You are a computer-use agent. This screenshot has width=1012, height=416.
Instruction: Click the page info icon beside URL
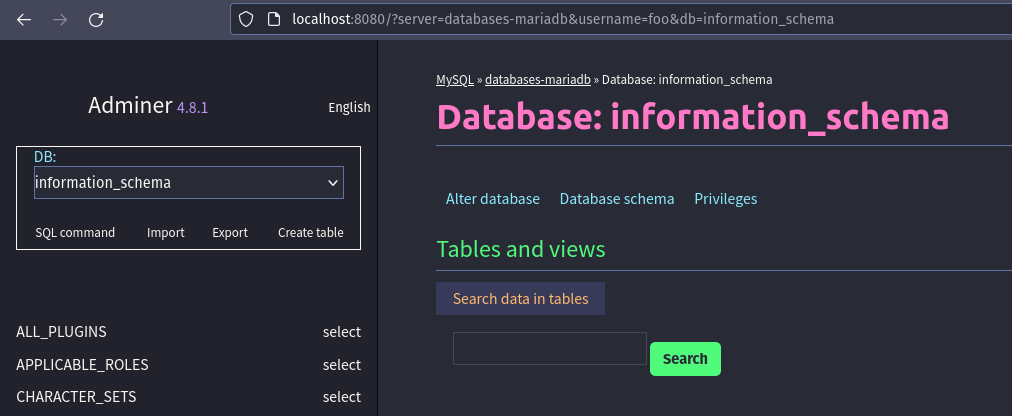[274, 19]
